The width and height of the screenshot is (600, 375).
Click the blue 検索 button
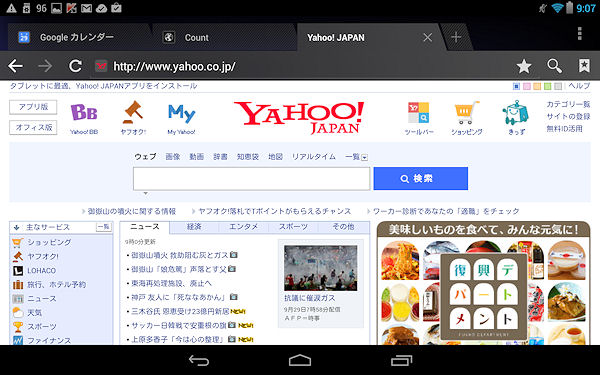[421, 178]
